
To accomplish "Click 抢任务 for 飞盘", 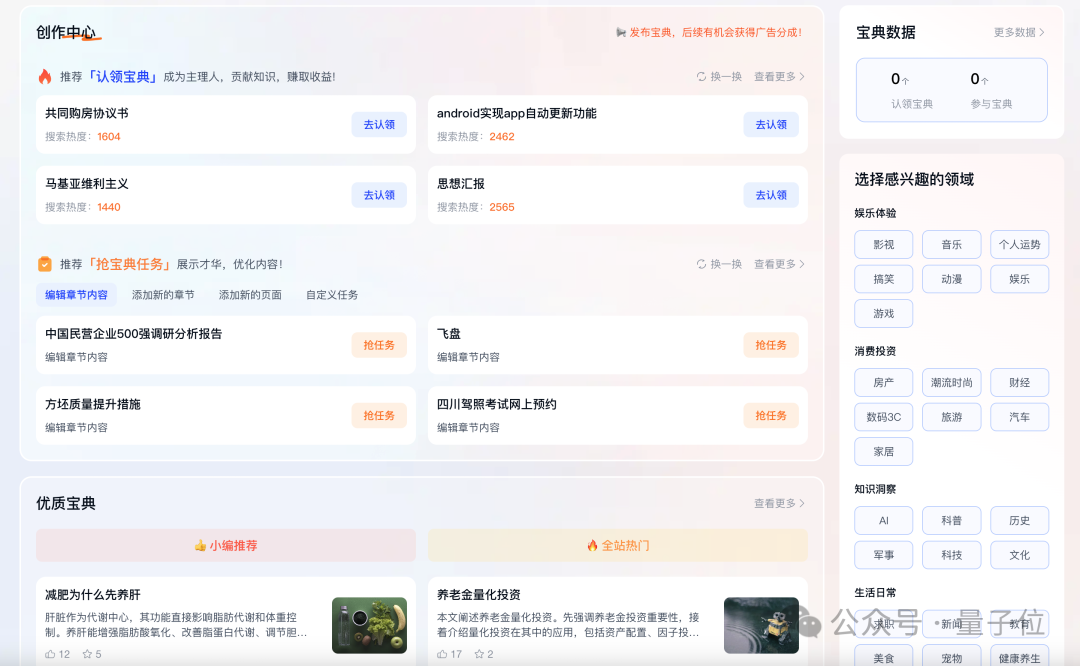I will tap(771, 345).
